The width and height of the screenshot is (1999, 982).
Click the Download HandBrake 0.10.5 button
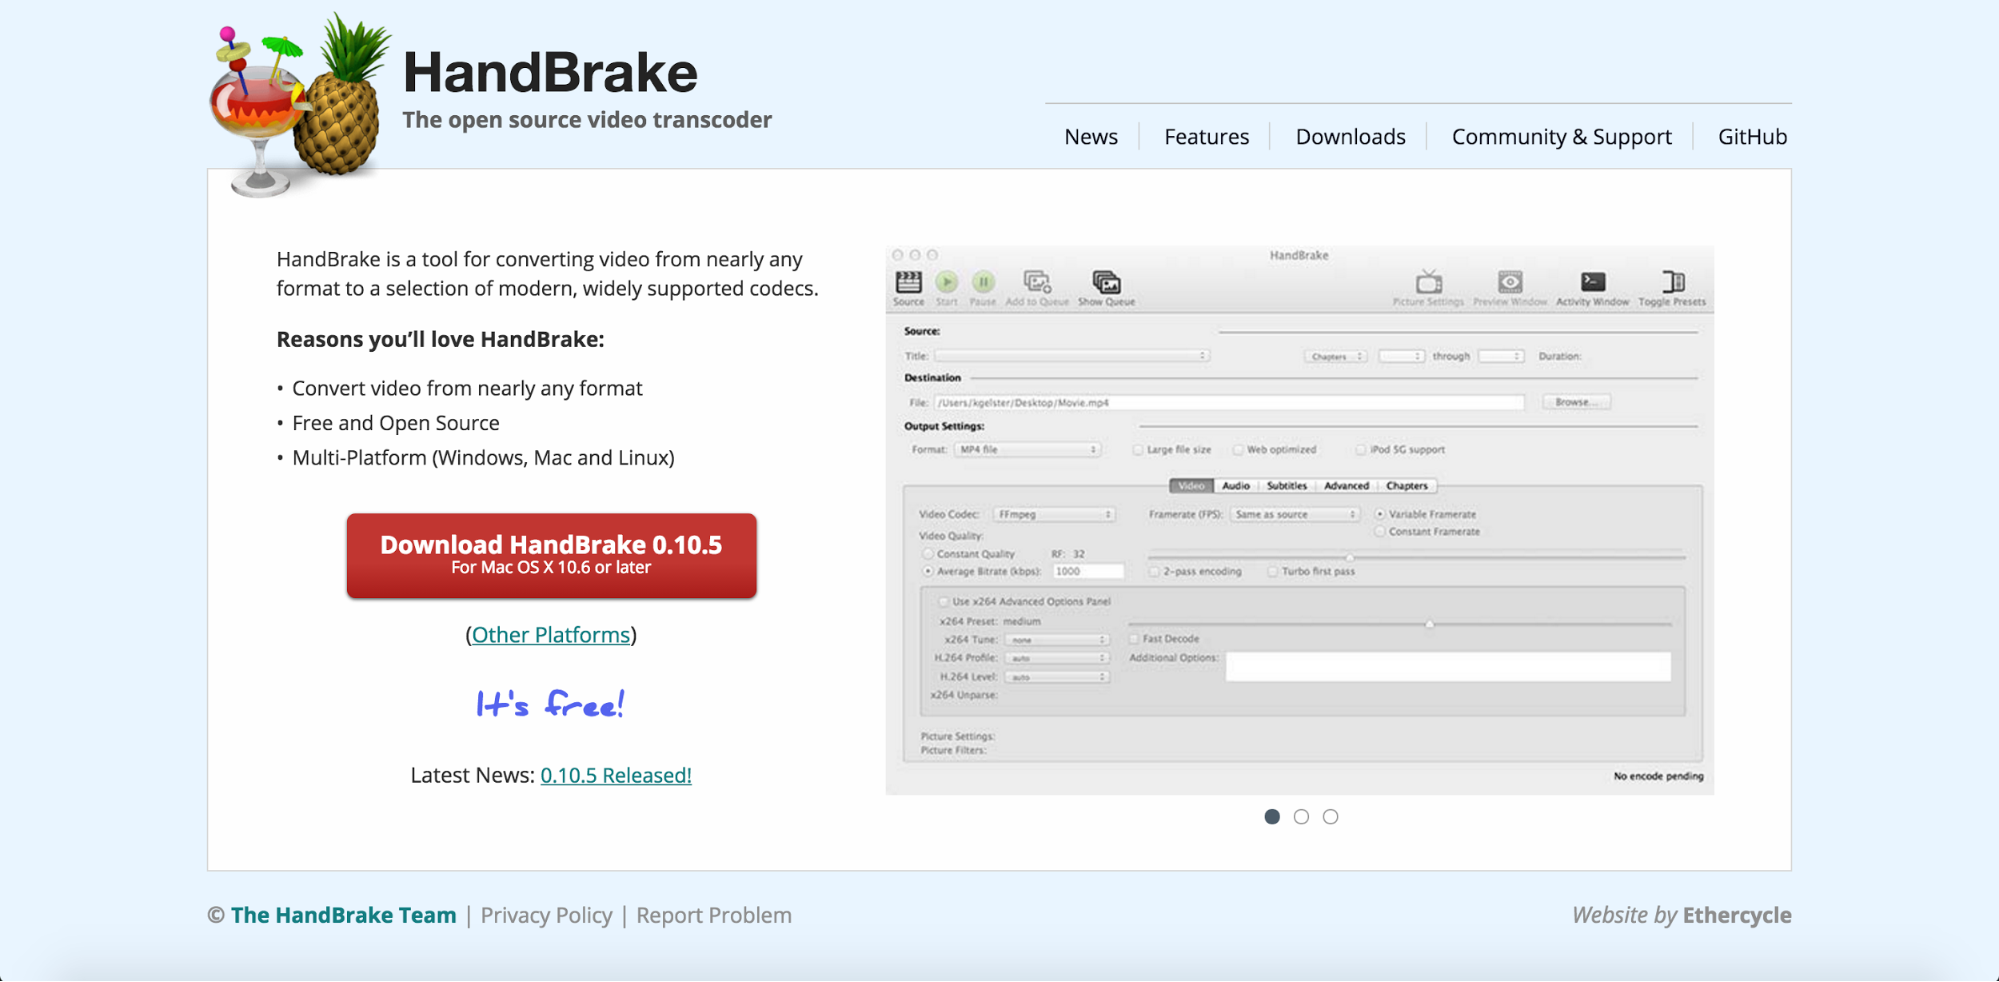[551, 556]
